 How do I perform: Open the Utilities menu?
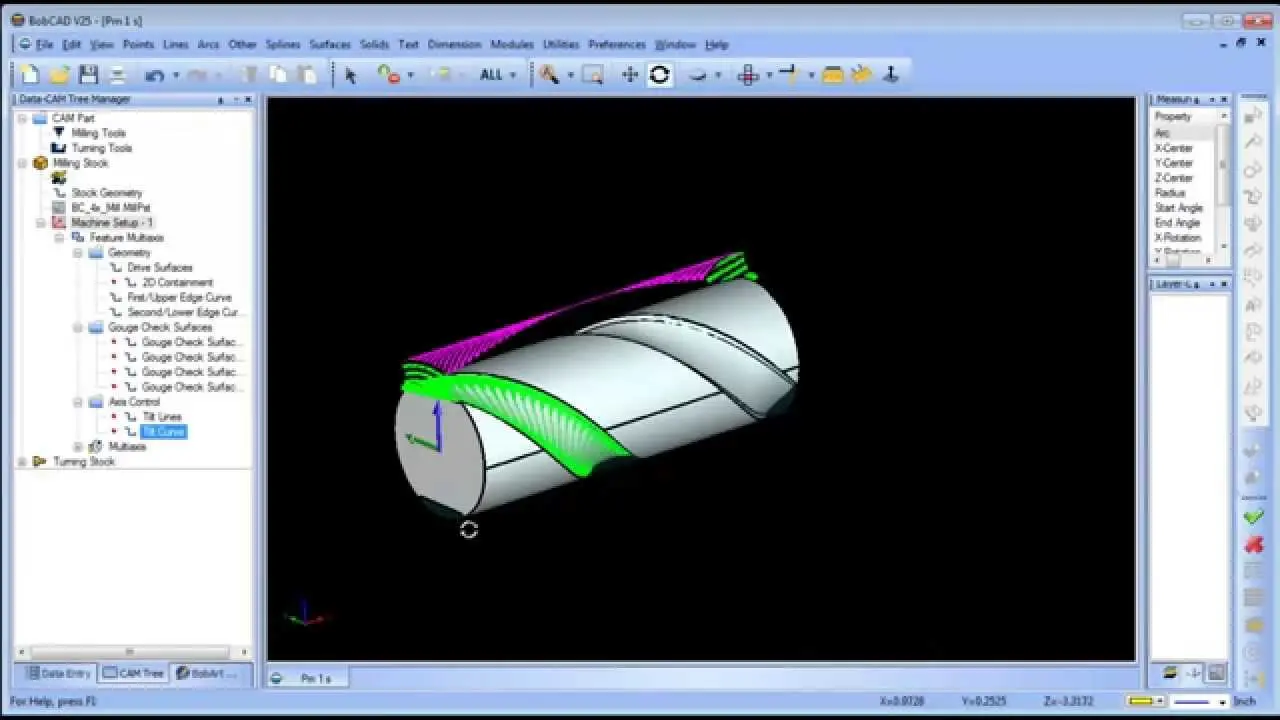tap(561, 44)
